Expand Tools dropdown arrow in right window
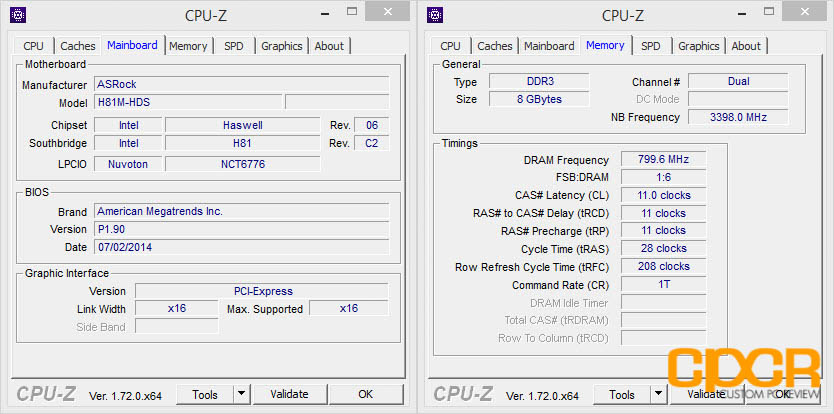 (658, 394)
